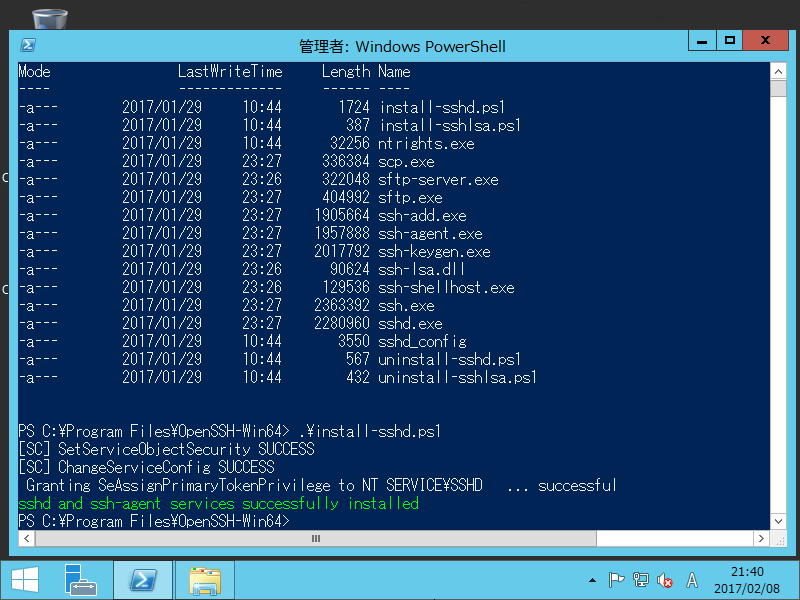The height and width of the screenshot is (600, 800).
Task: Click the Length column header
Action: [x=346, y=71]
